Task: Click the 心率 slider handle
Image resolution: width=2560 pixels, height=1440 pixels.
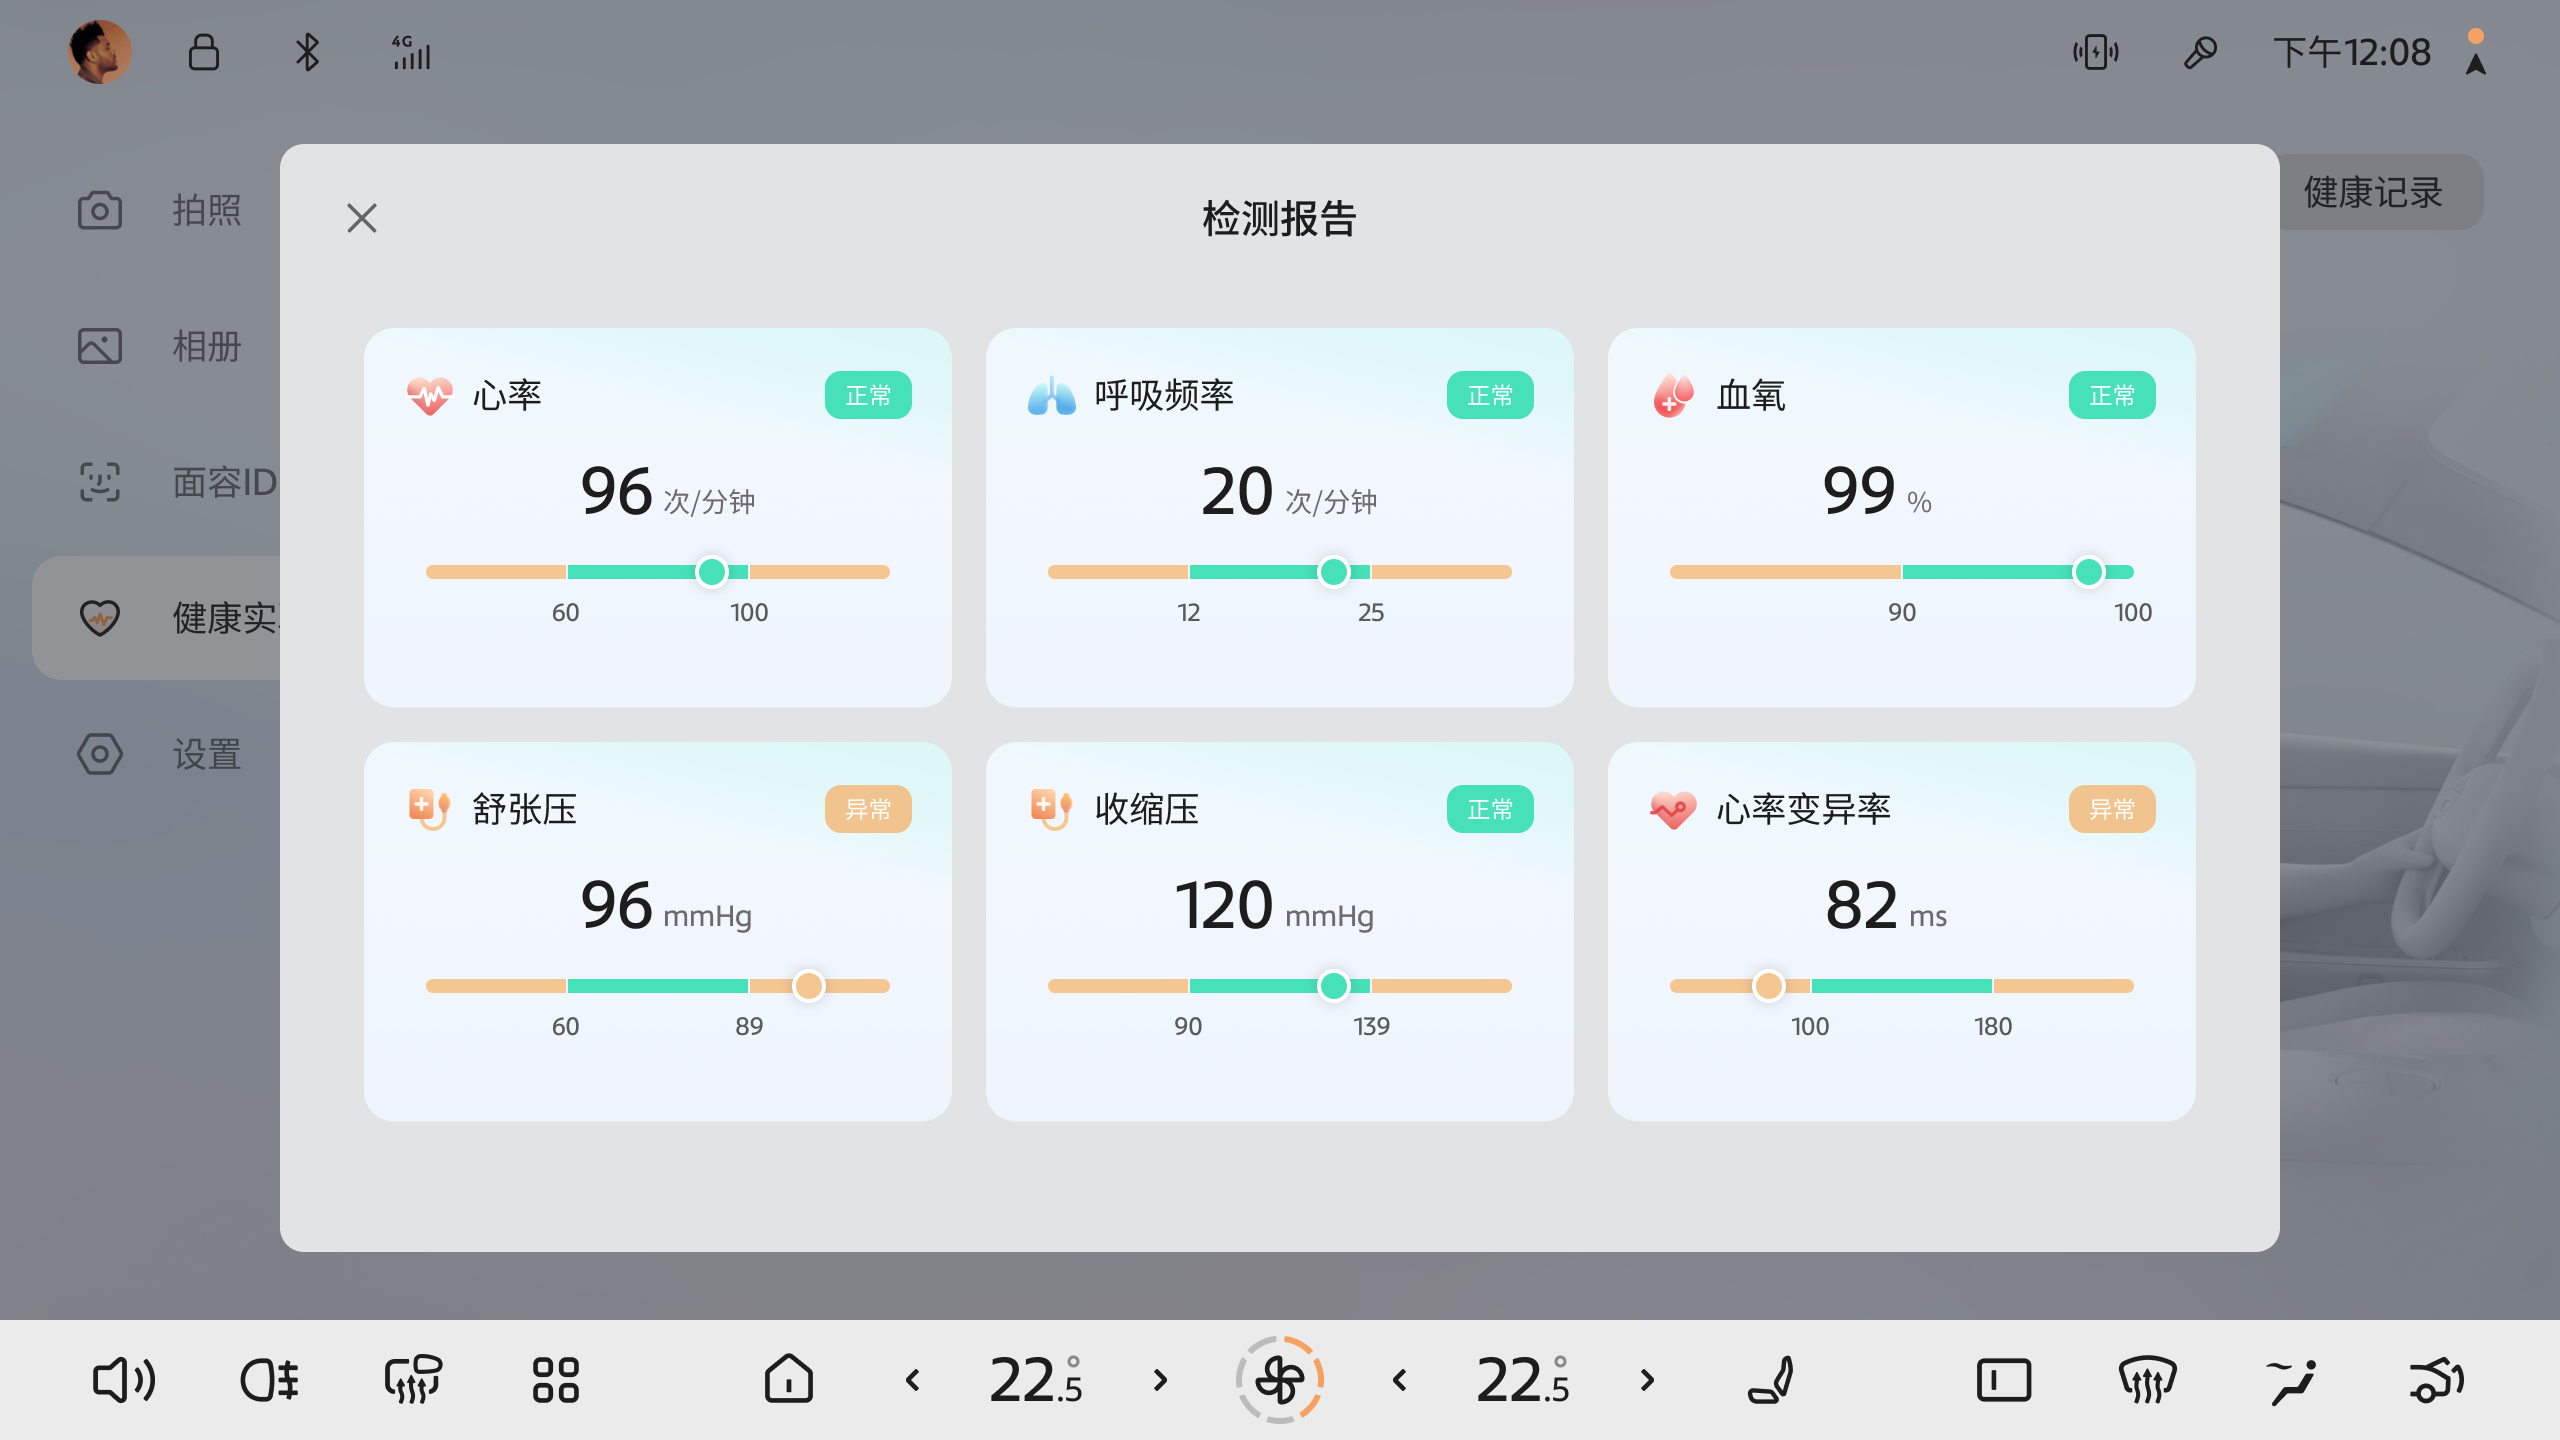Action: pos(712,572)
